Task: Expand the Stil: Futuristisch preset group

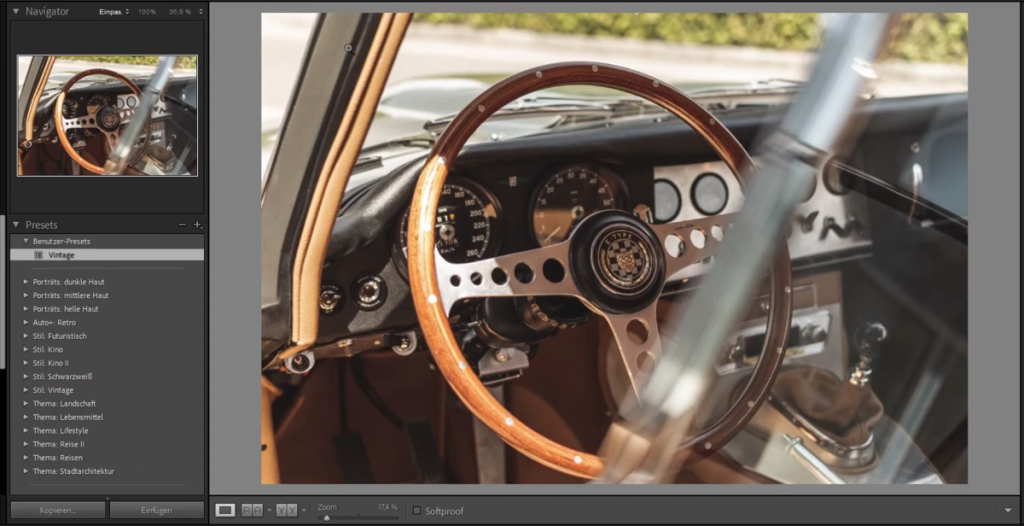Action: pyautogui.click(x=26, y=336)
